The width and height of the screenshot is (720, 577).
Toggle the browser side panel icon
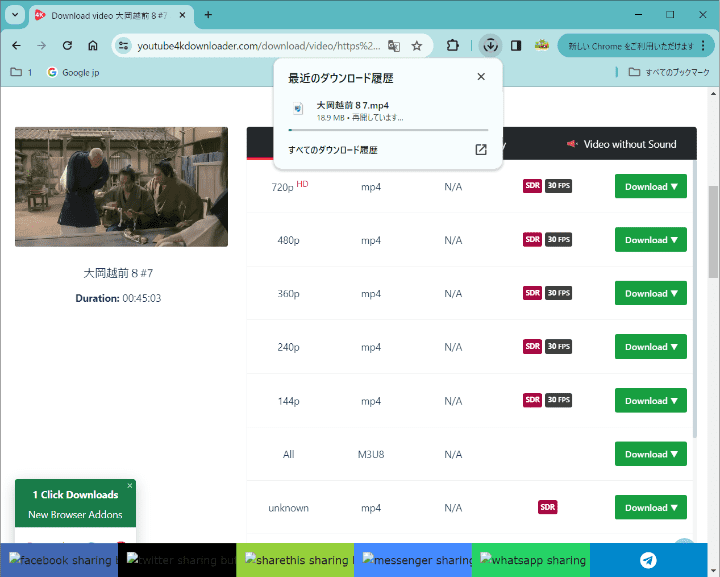tap(516, 45)
